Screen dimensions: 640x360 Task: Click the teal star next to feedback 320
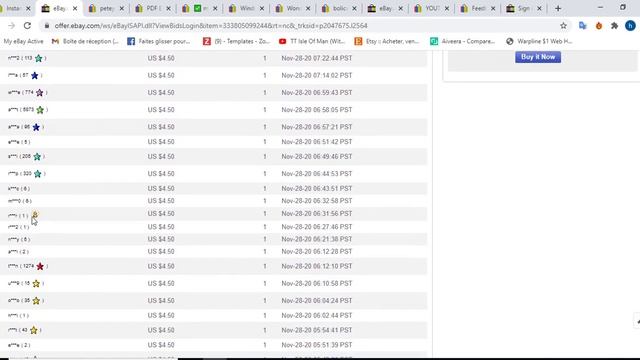[x=38, y=174]
